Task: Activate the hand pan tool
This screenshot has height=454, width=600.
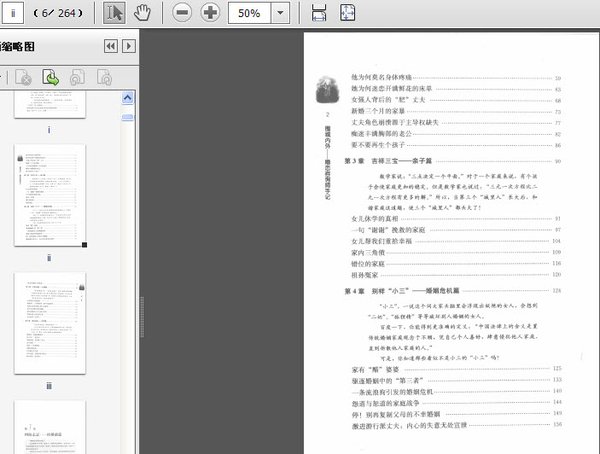Action: 142,14
